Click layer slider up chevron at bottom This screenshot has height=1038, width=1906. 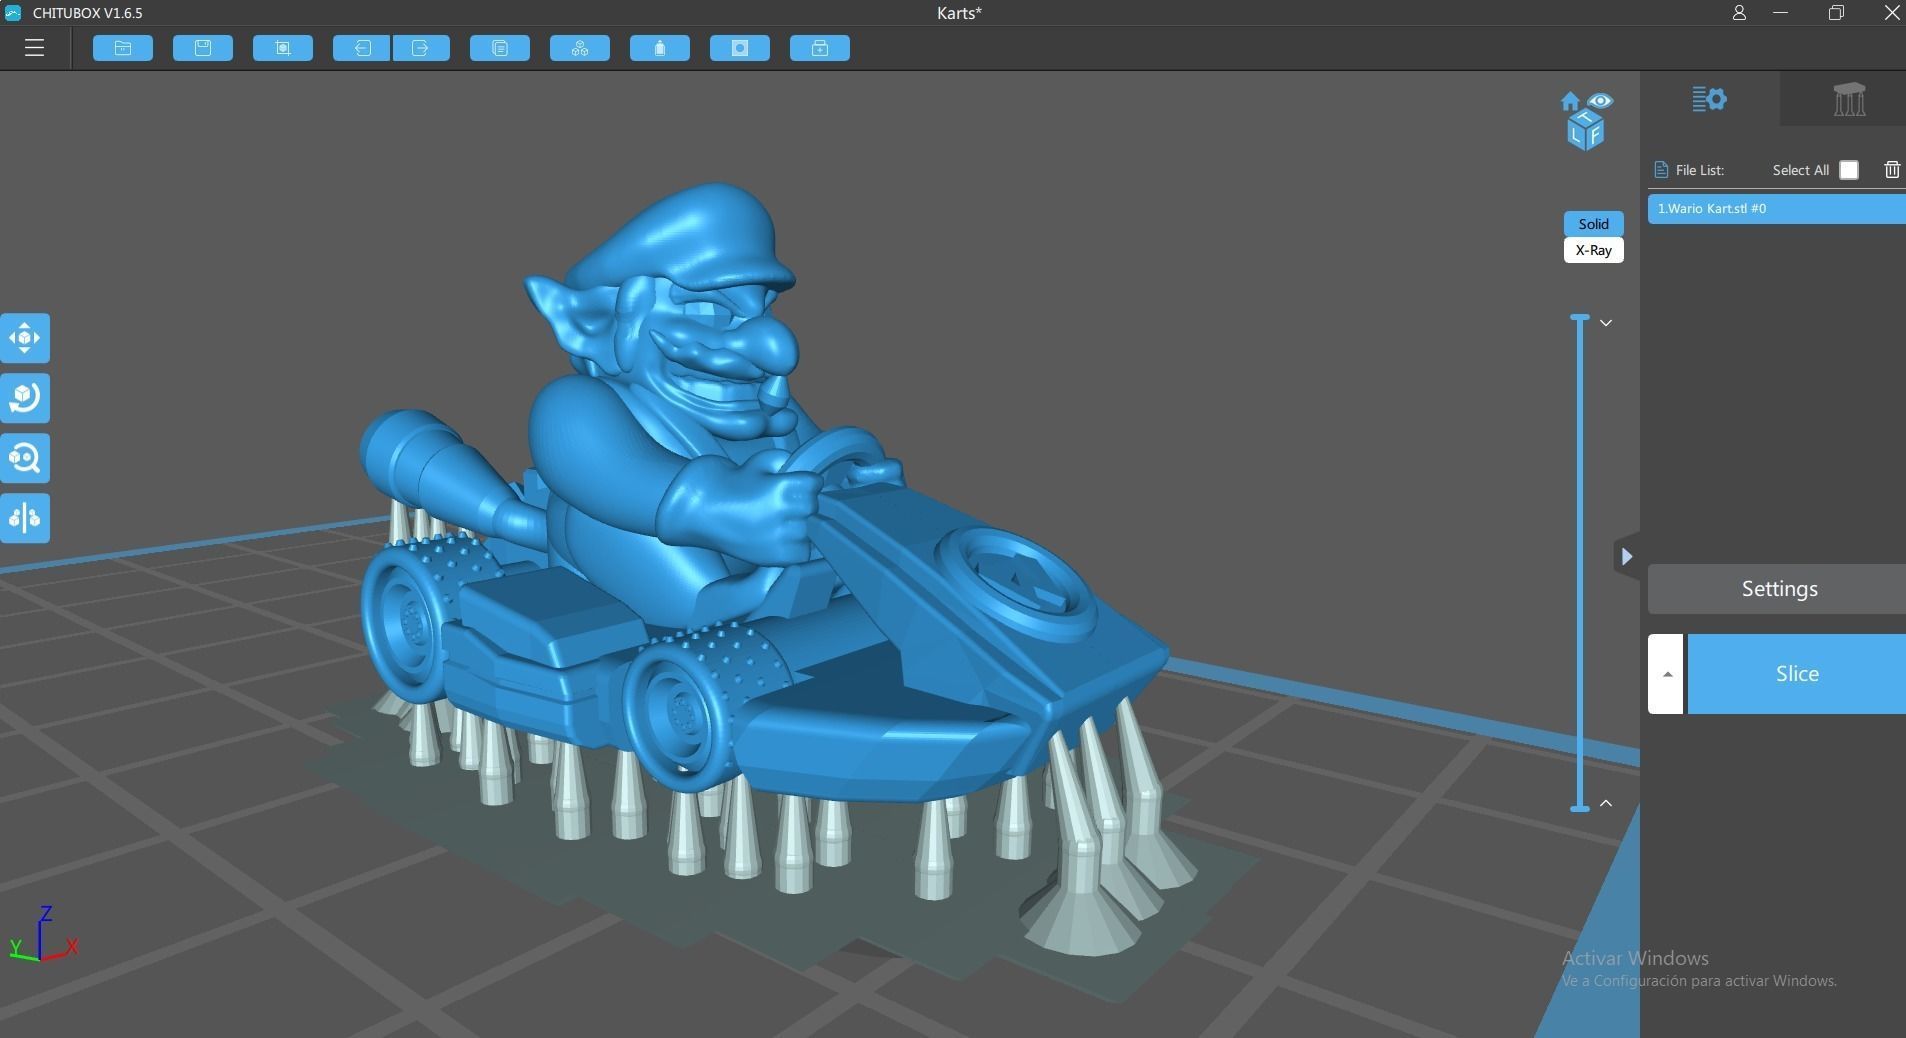click(x=1606, y=803)
